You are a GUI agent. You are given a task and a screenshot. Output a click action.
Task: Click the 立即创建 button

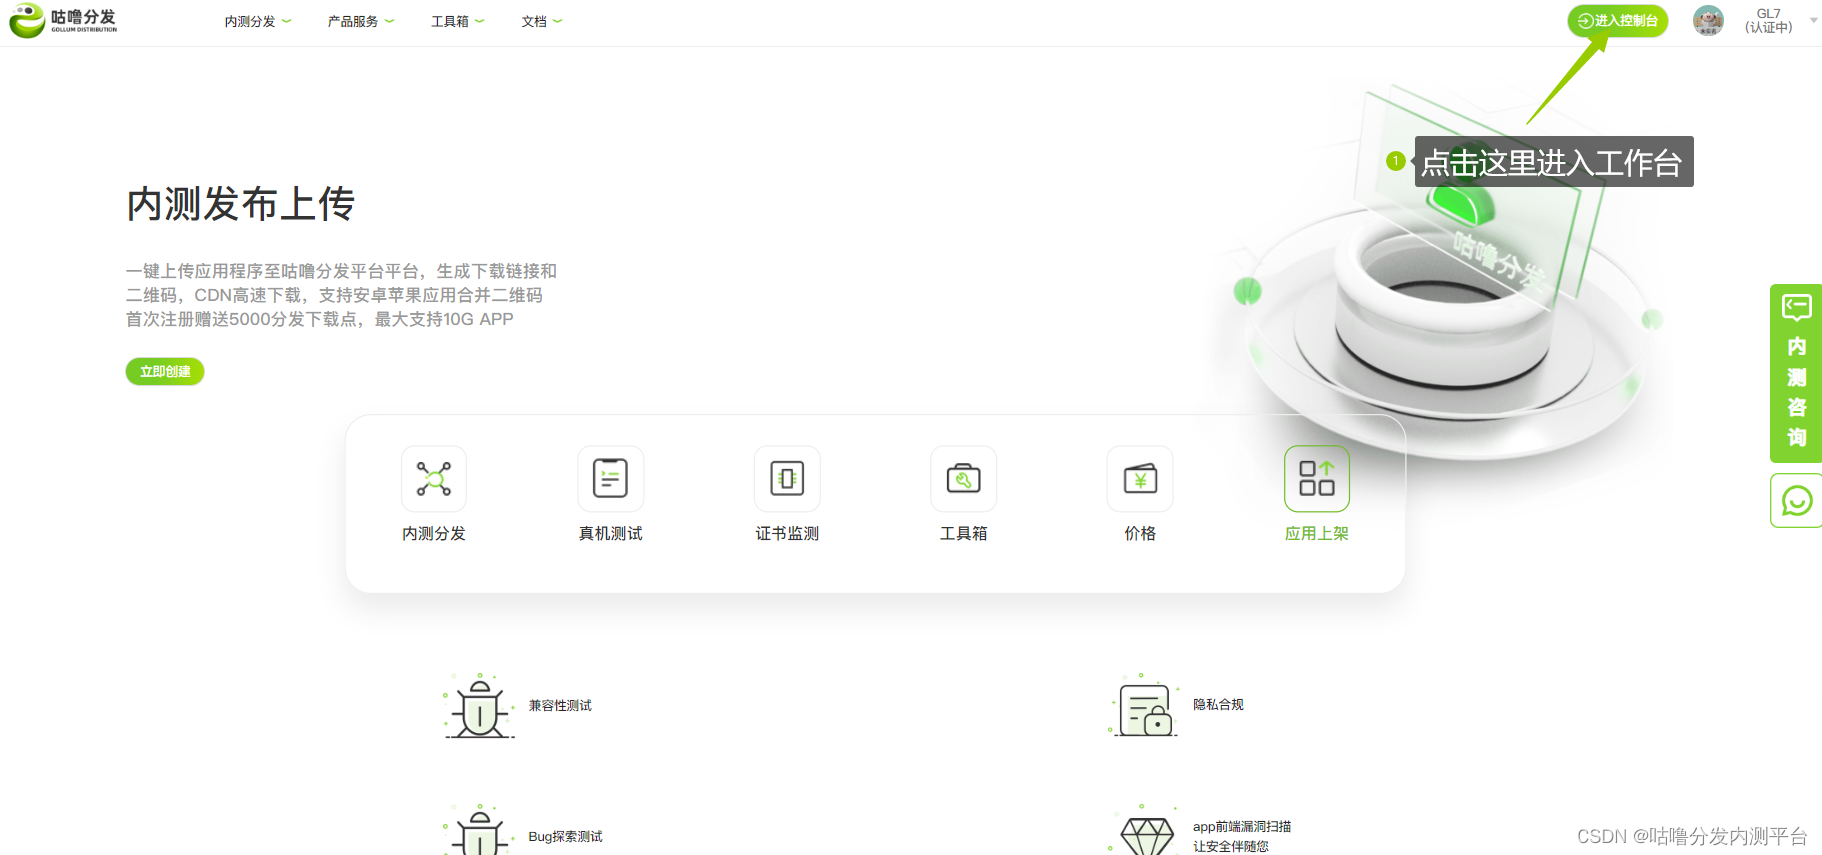(165, 371)
